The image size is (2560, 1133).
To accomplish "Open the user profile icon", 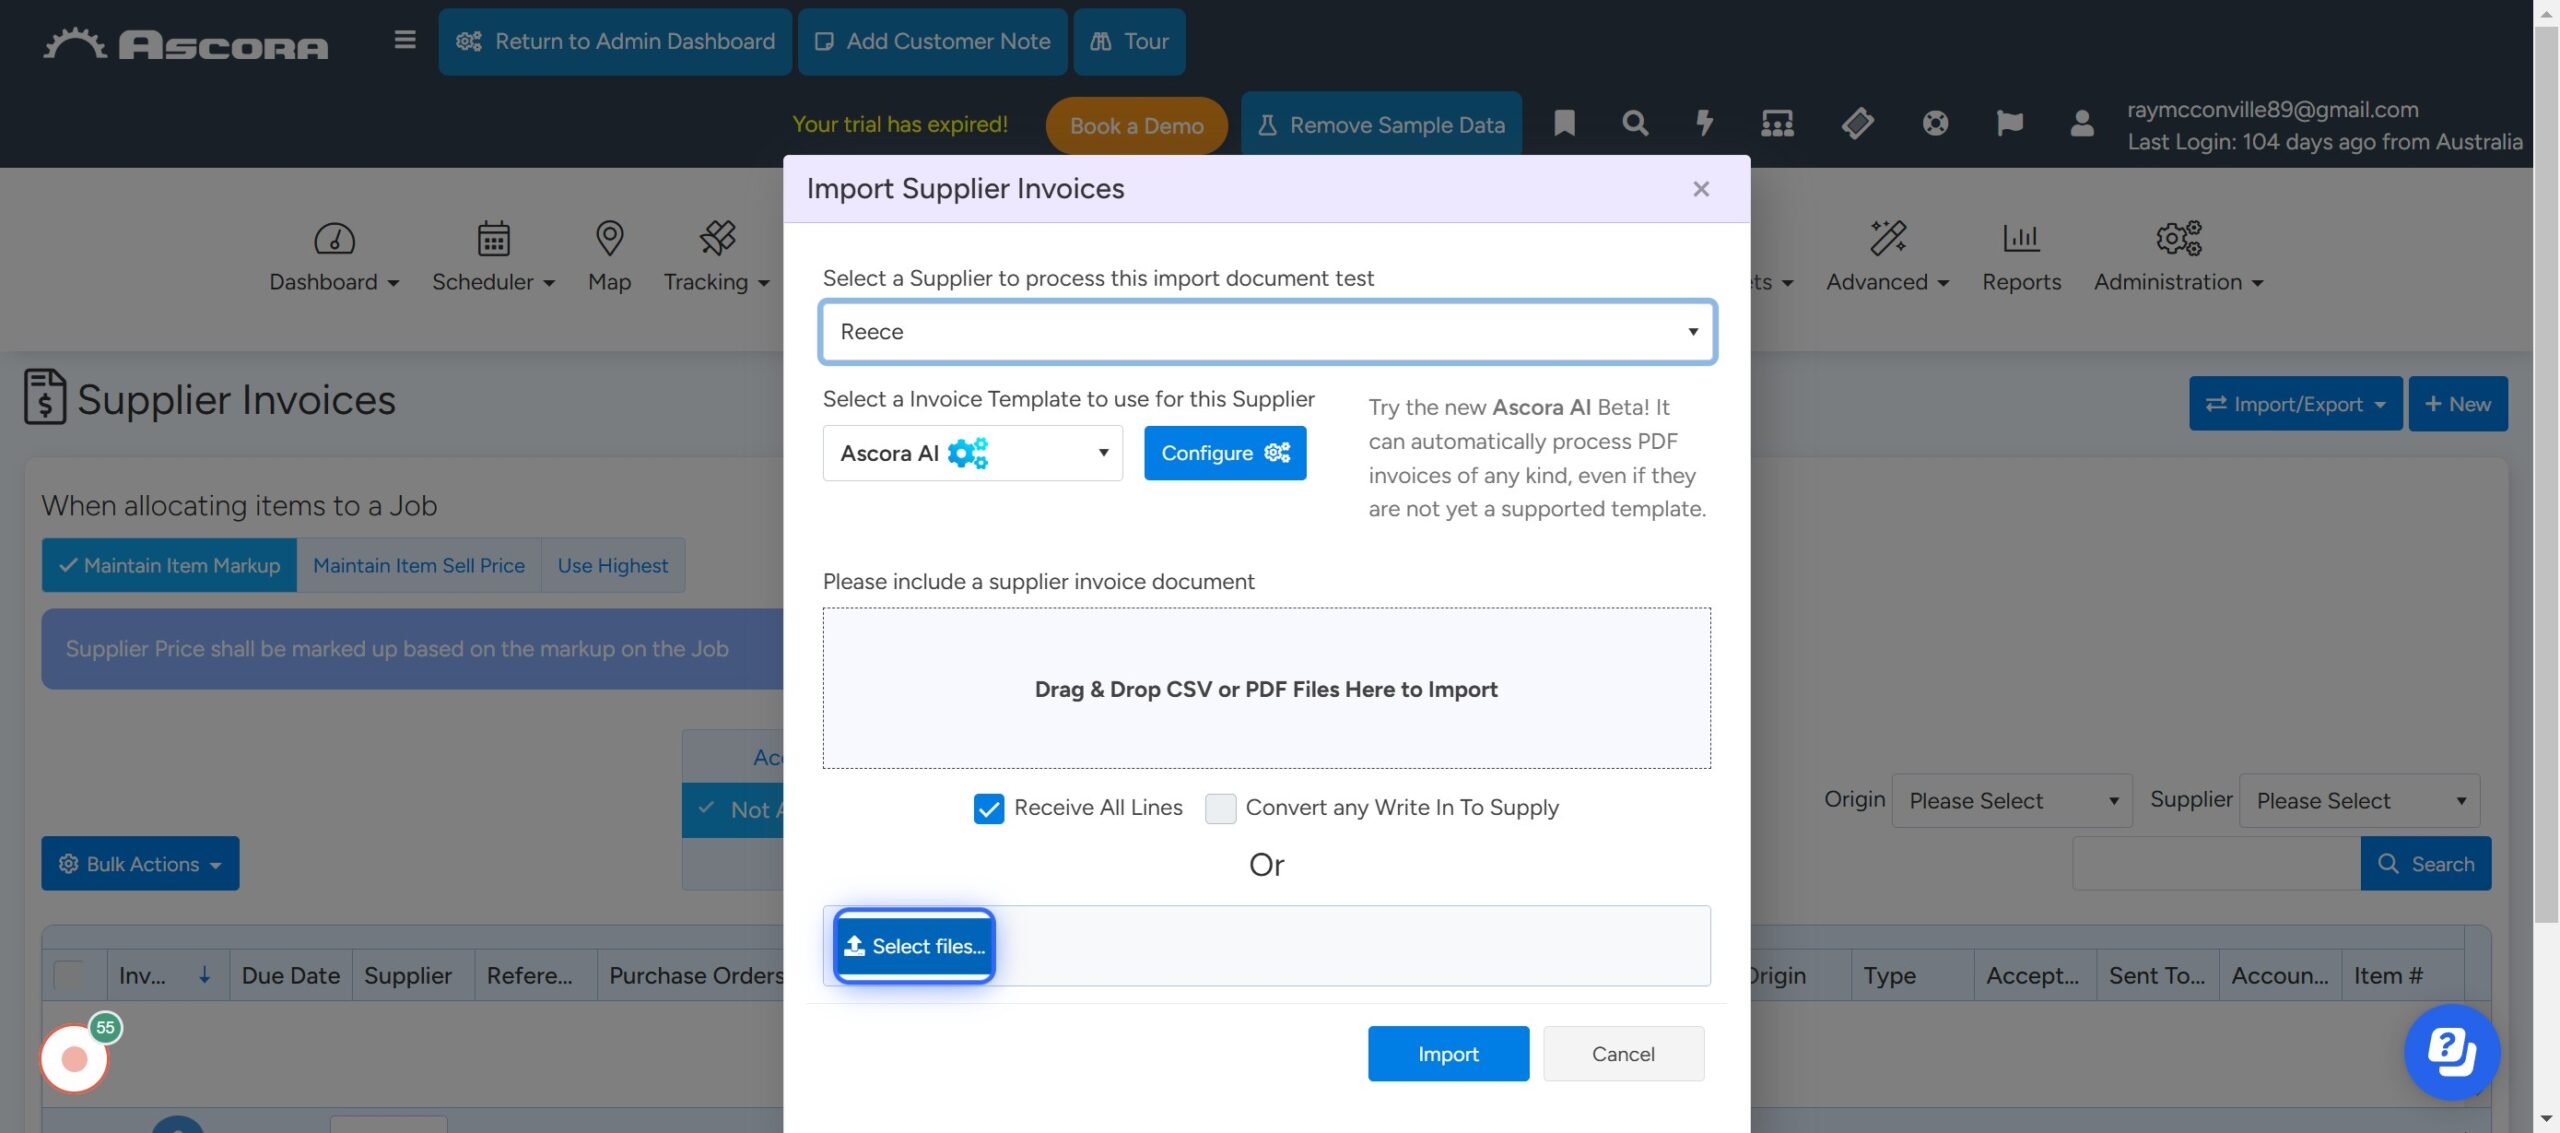I will [x=2082, y=123].
